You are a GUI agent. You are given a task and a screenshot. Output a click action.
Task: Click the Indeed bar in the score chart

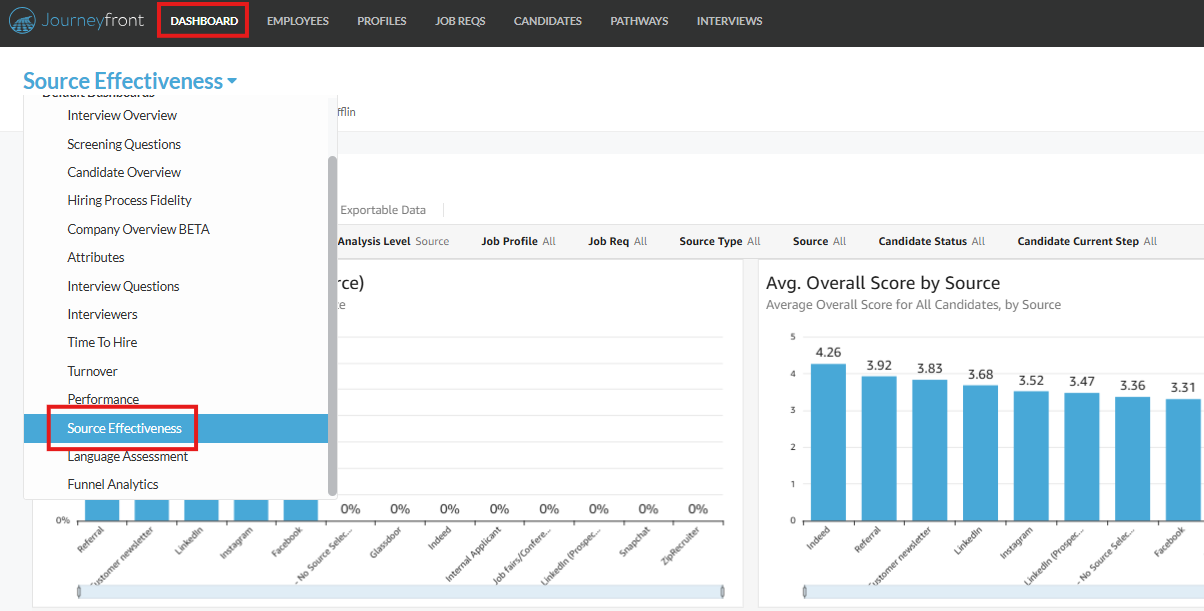(x=825, y=440)
